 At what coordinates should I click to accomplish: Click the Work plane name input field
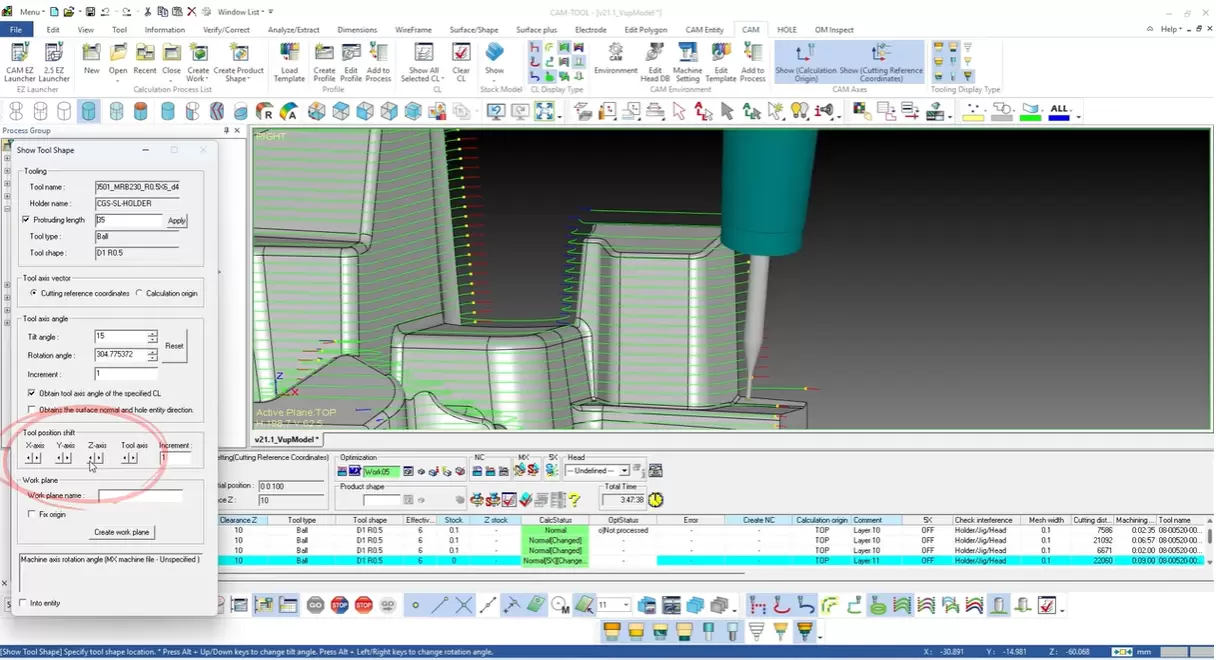coord(140,496)
